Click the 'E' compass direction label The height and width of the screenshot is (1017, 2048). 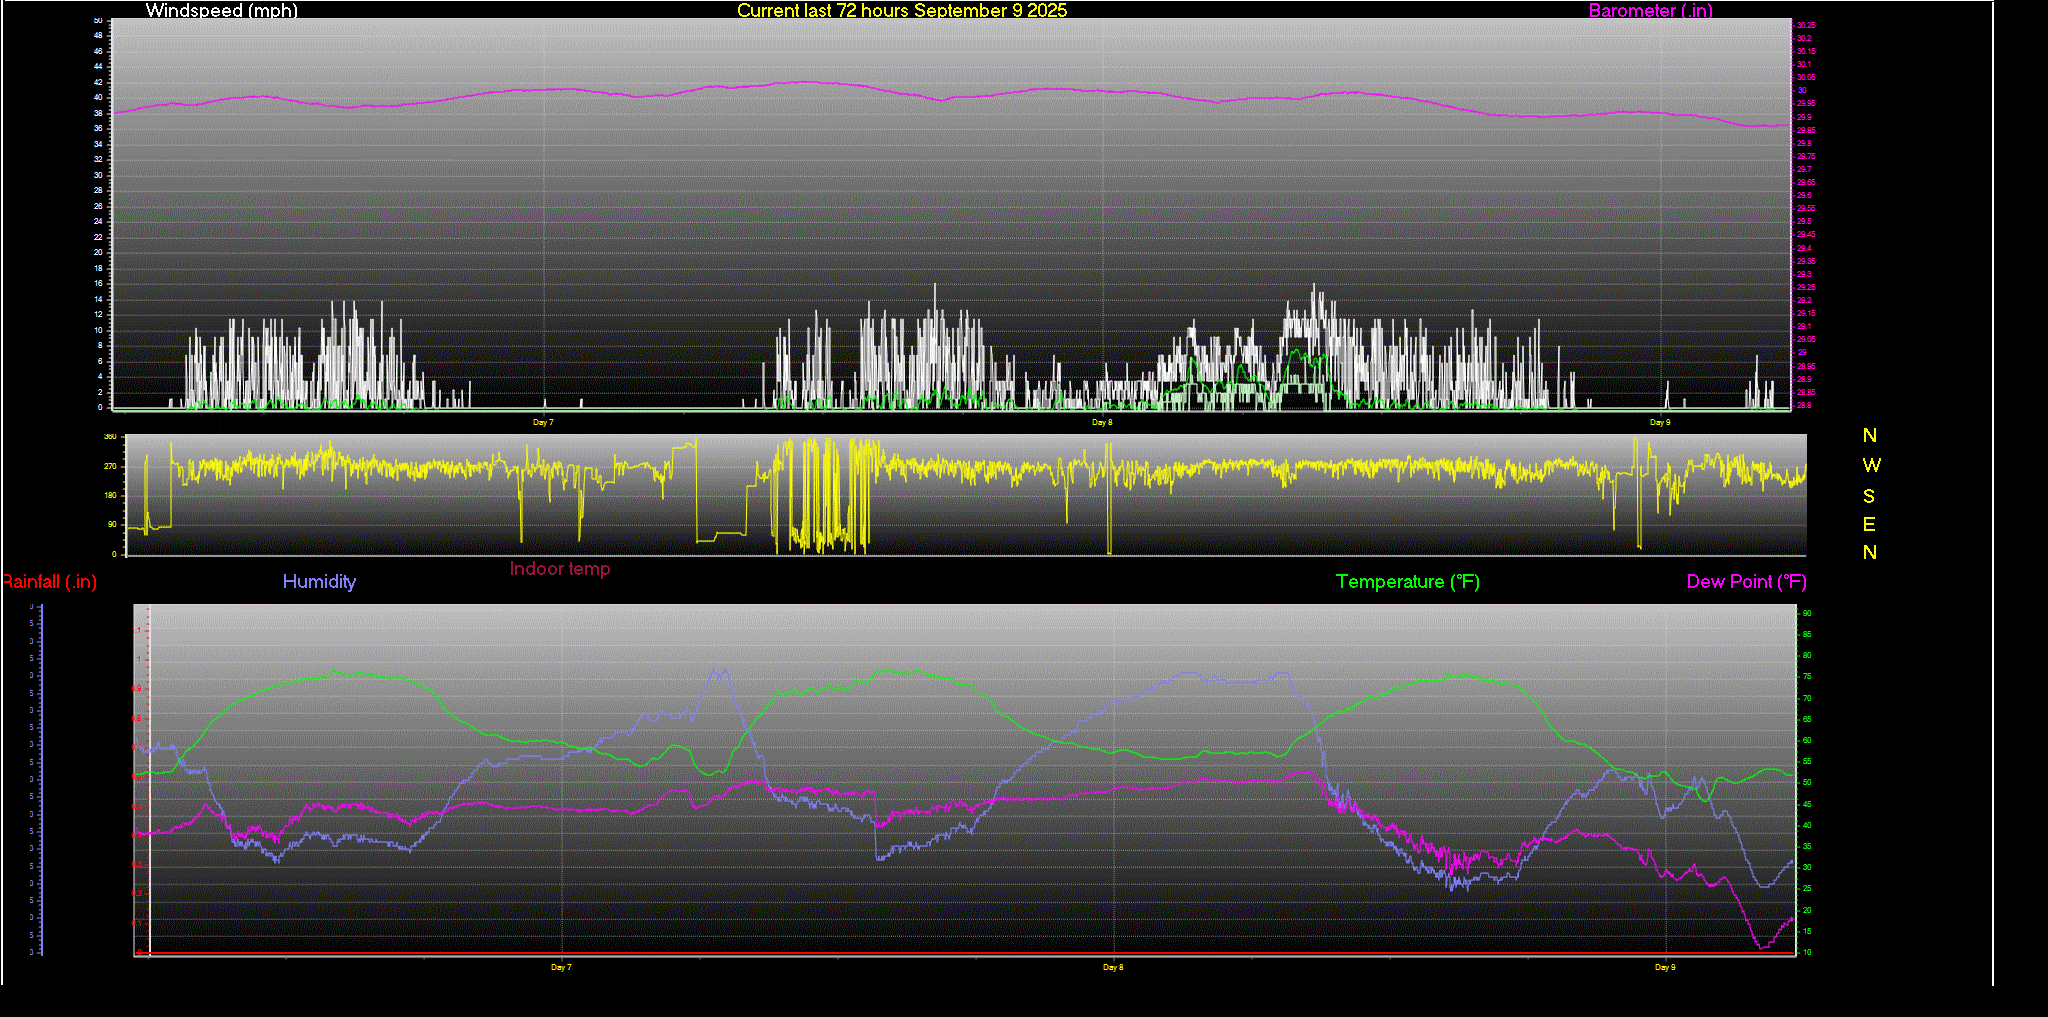coord(1869,524)
